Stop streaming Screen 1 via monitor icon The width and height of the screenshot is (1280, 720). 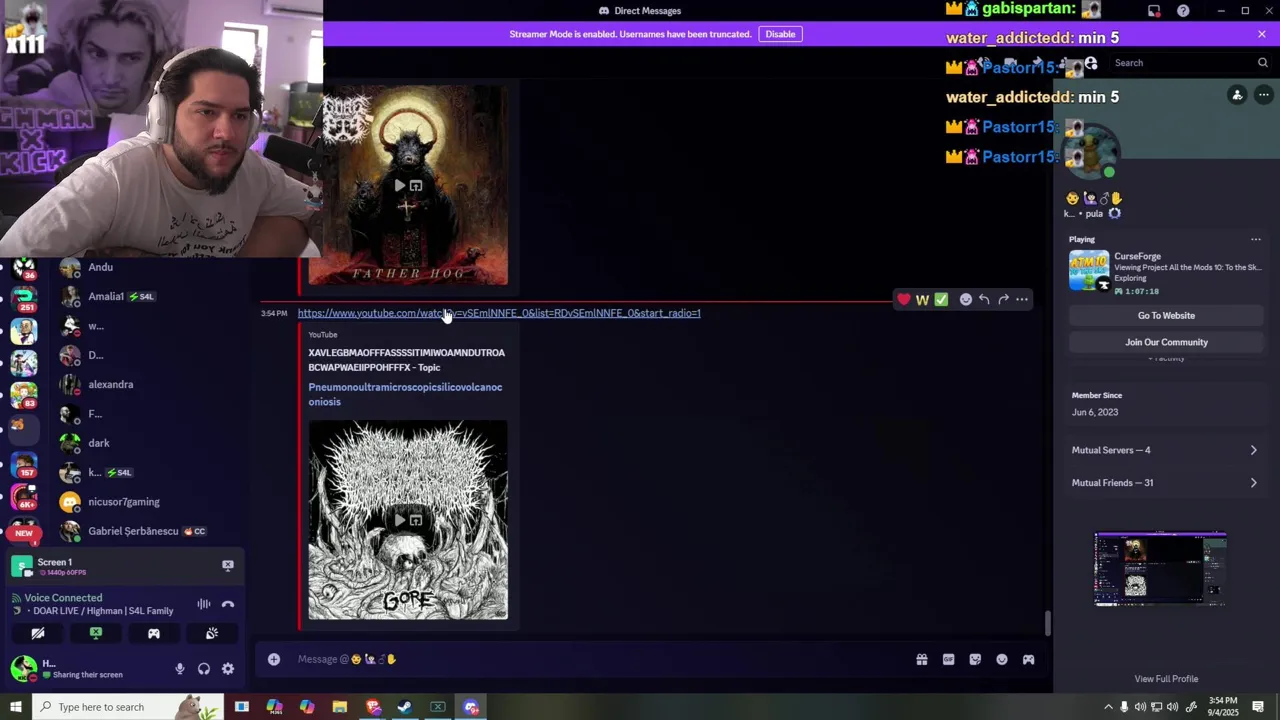tap(228, 565)
